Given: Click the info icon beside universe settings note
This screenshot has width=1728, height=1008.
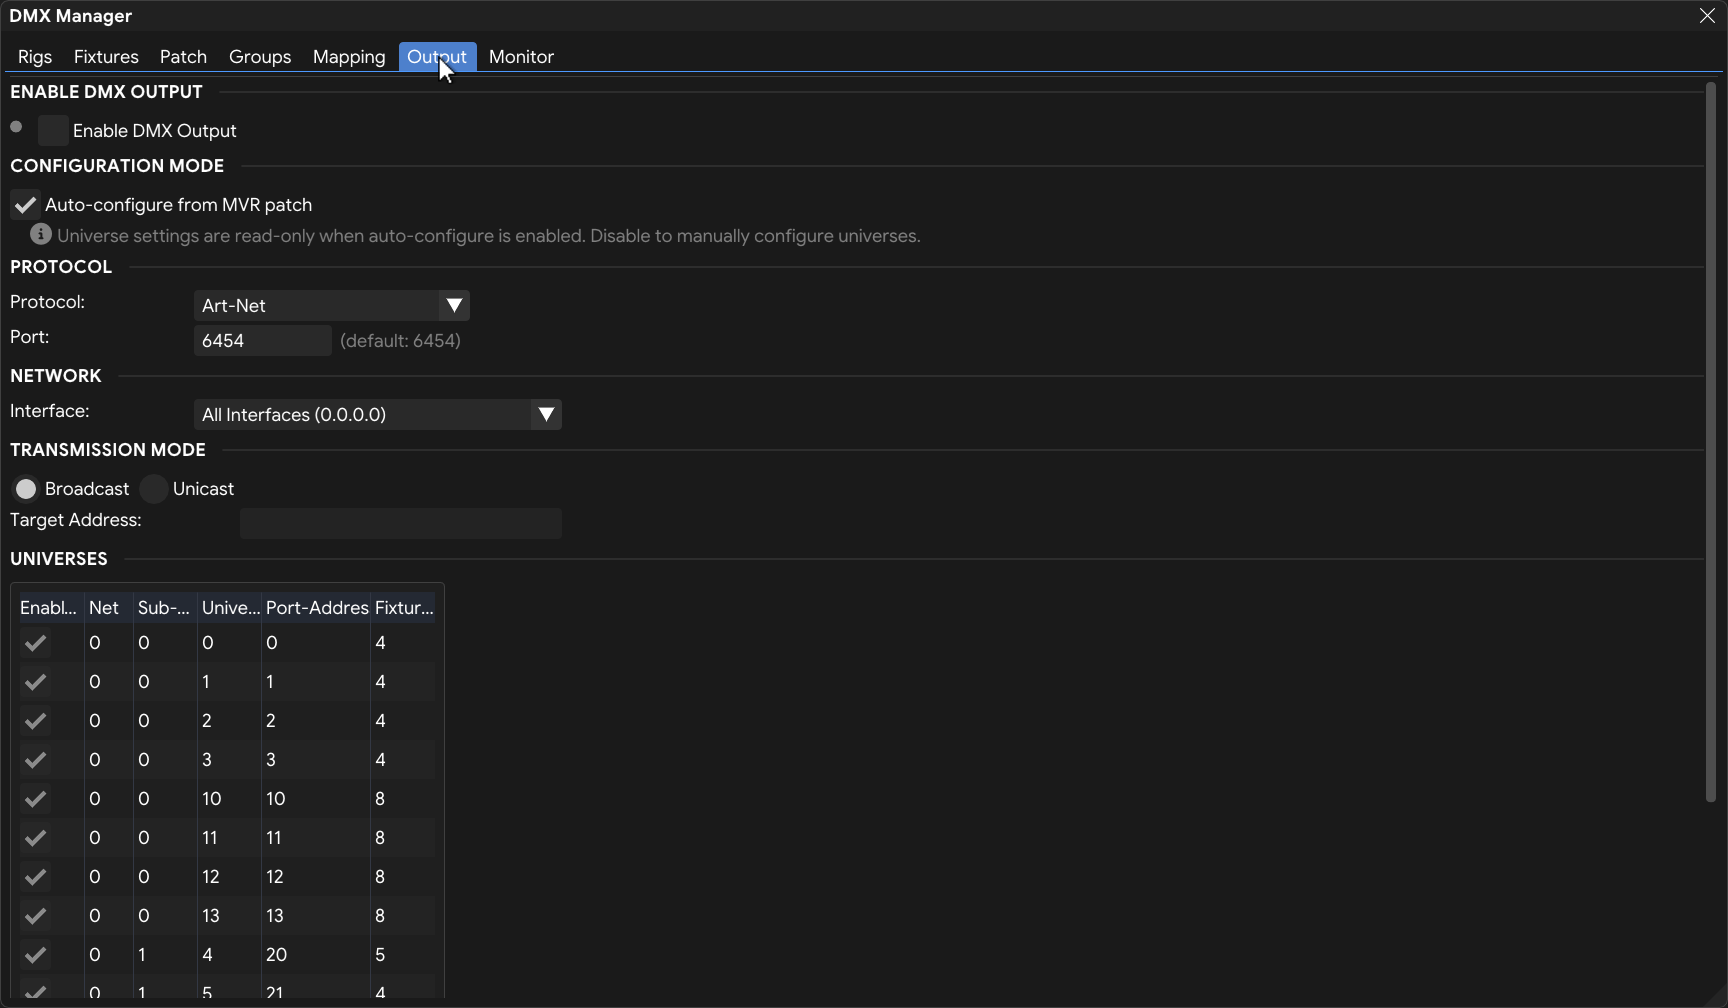Looking at the screenshot, I should coord(41,234).
